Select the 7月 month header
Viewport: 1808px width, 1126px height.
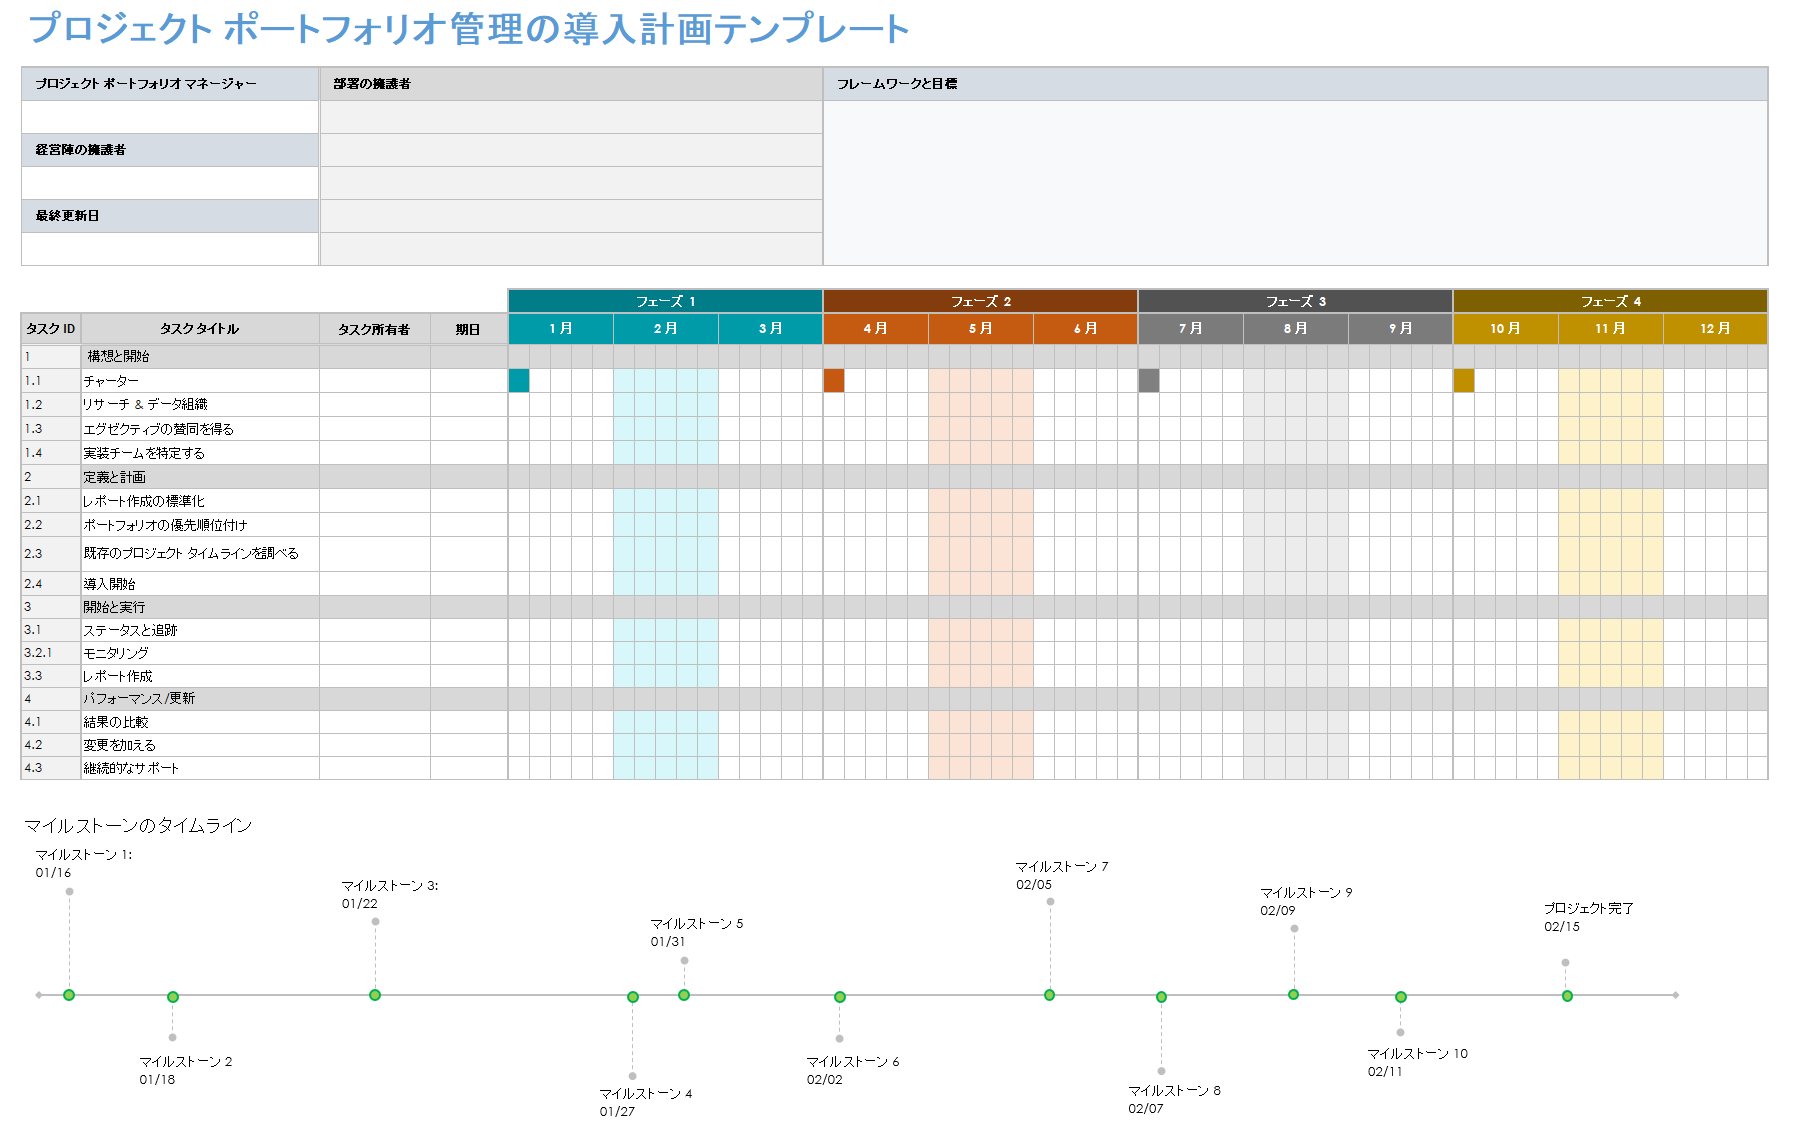1191,328
